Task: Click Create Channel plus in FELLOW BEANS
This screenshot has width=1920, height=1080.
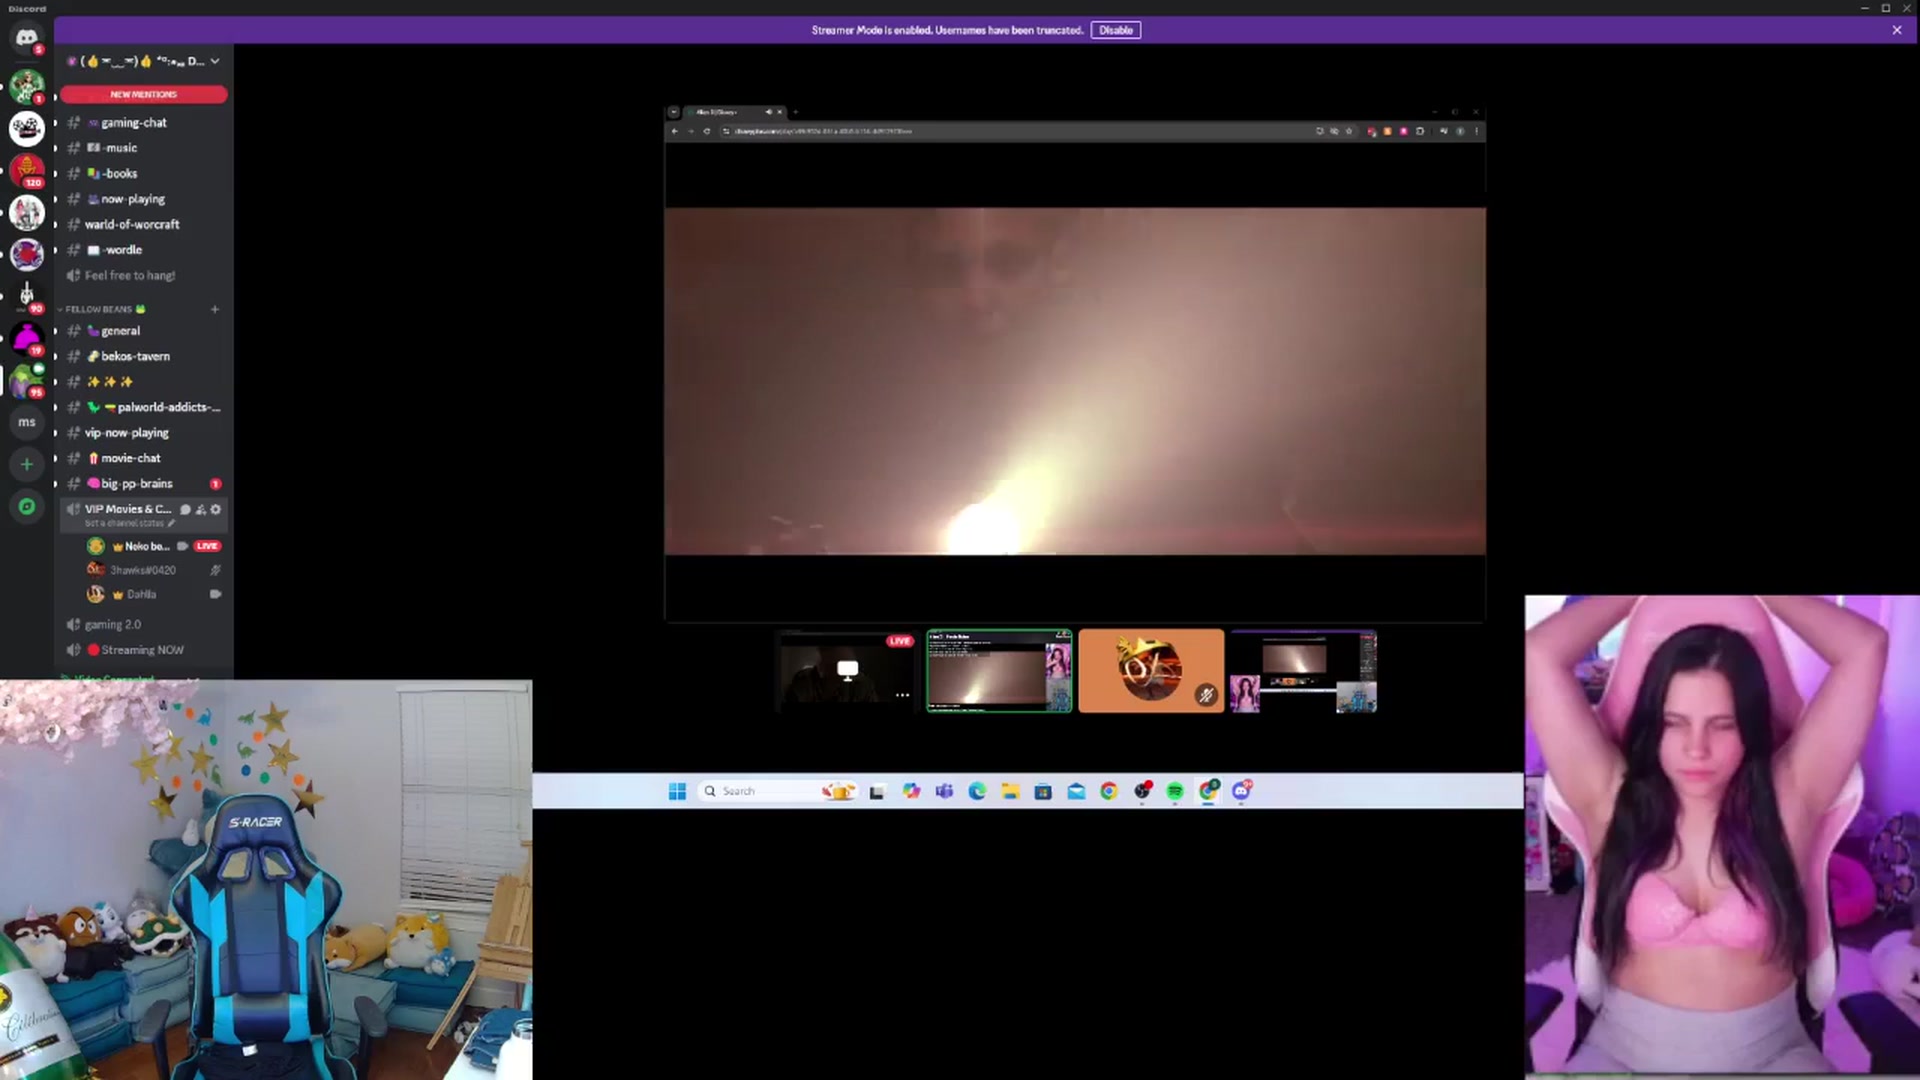Action: 215,309
